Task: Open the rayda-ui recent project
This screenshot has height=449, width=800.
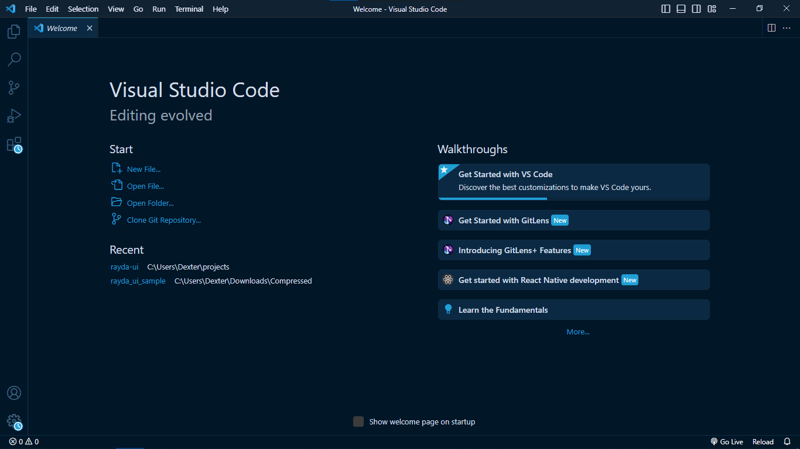Action: point(125,267)
